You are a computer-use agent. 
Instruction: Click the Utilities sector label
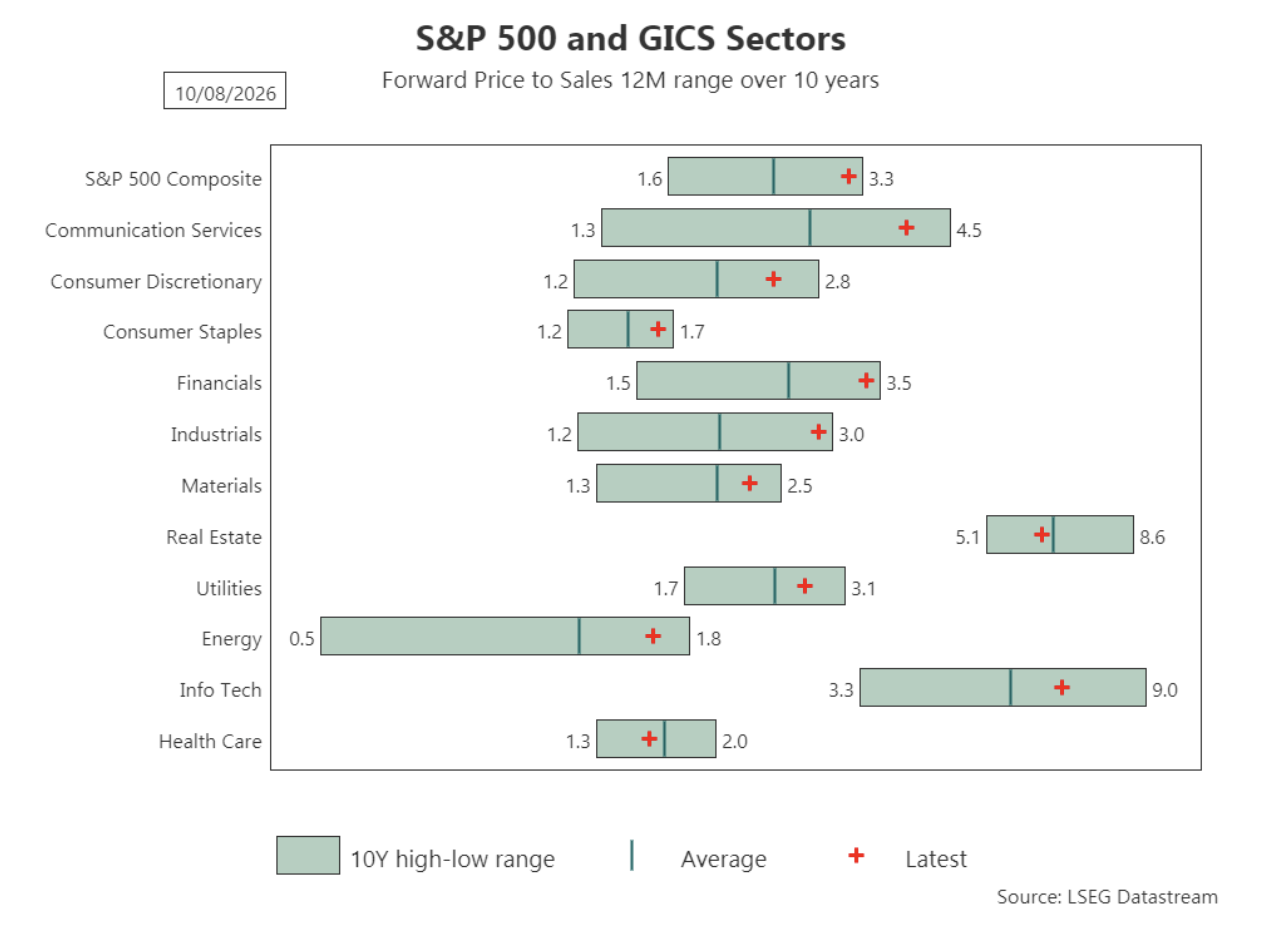pos(229,588)
